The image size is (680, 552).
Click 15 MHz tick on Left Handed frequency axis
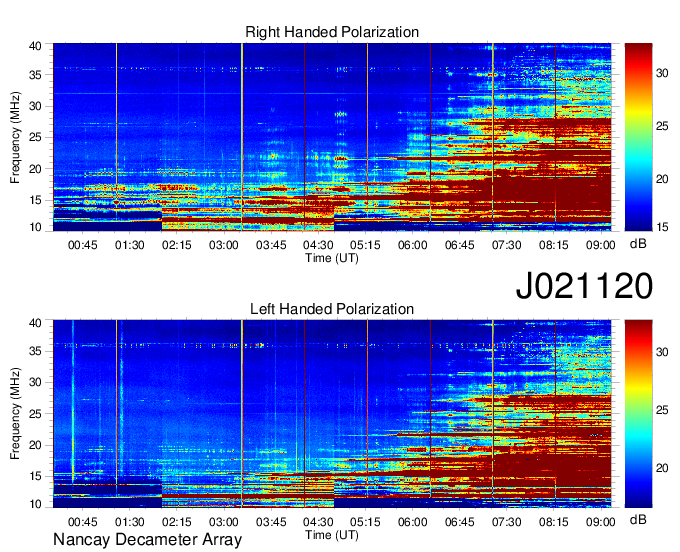click(x=36, y=477)
